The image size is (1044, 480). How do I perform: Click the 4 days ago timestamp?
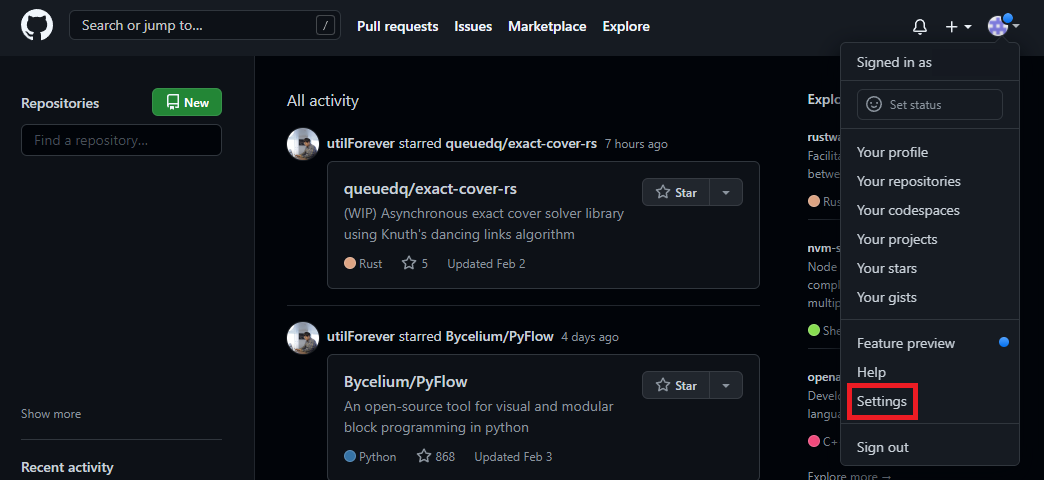(590, 338)
